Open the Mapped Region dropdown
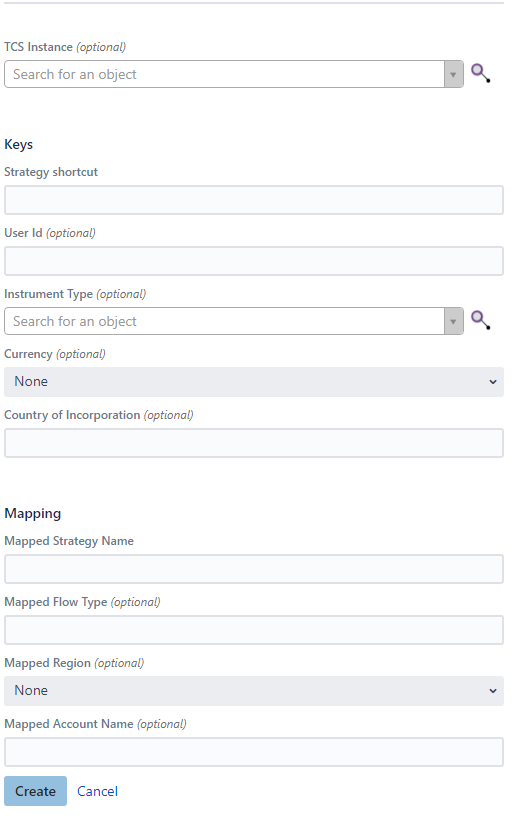This screenshot has height=828, width=526. 254,691
